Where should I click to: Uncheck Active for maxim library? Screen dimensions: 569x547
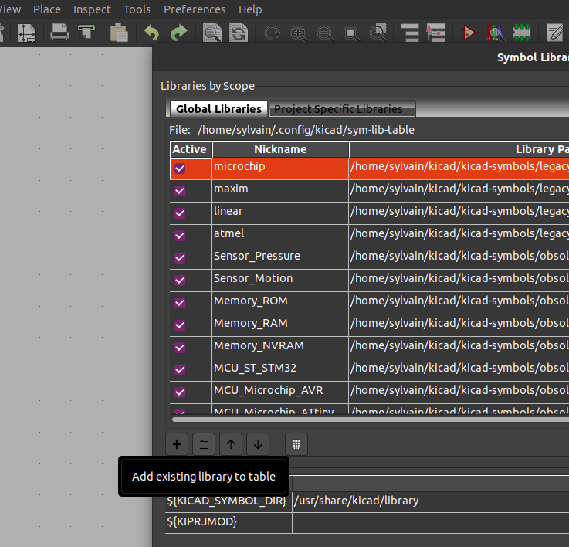click(x=180, y=191)
